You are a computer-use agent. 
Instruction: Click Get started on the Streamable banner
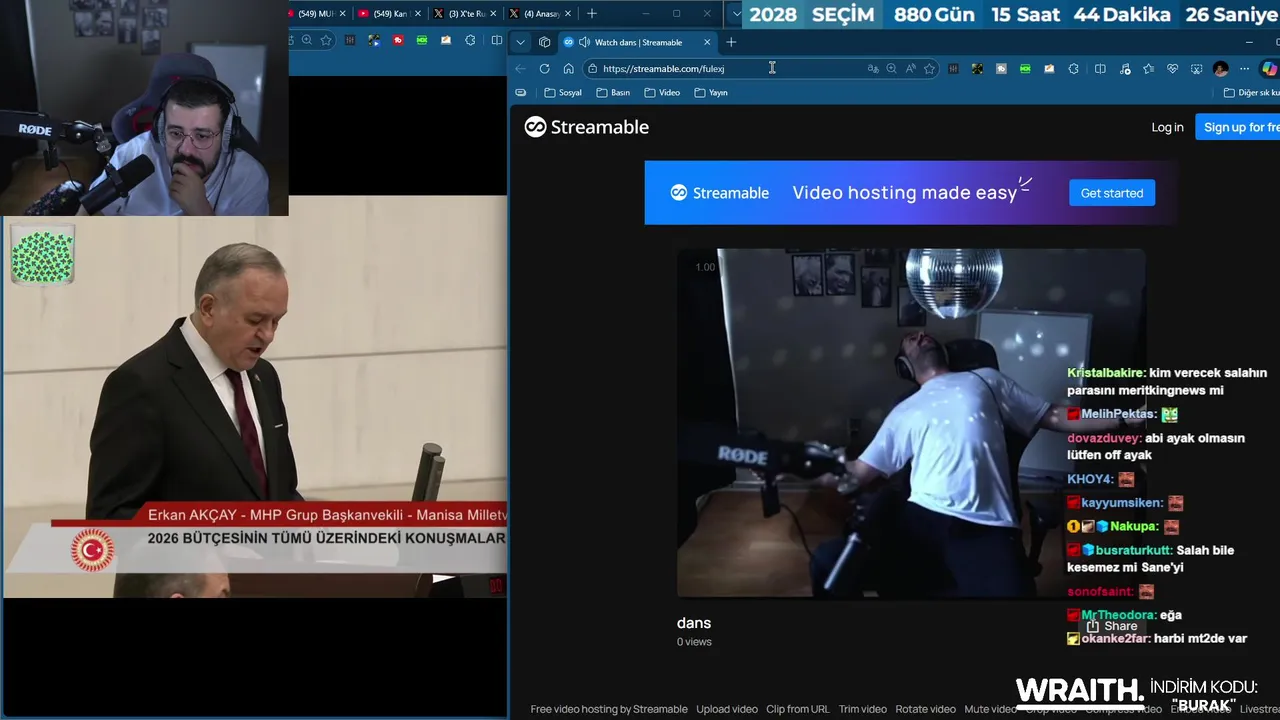tap(1112, 193)
